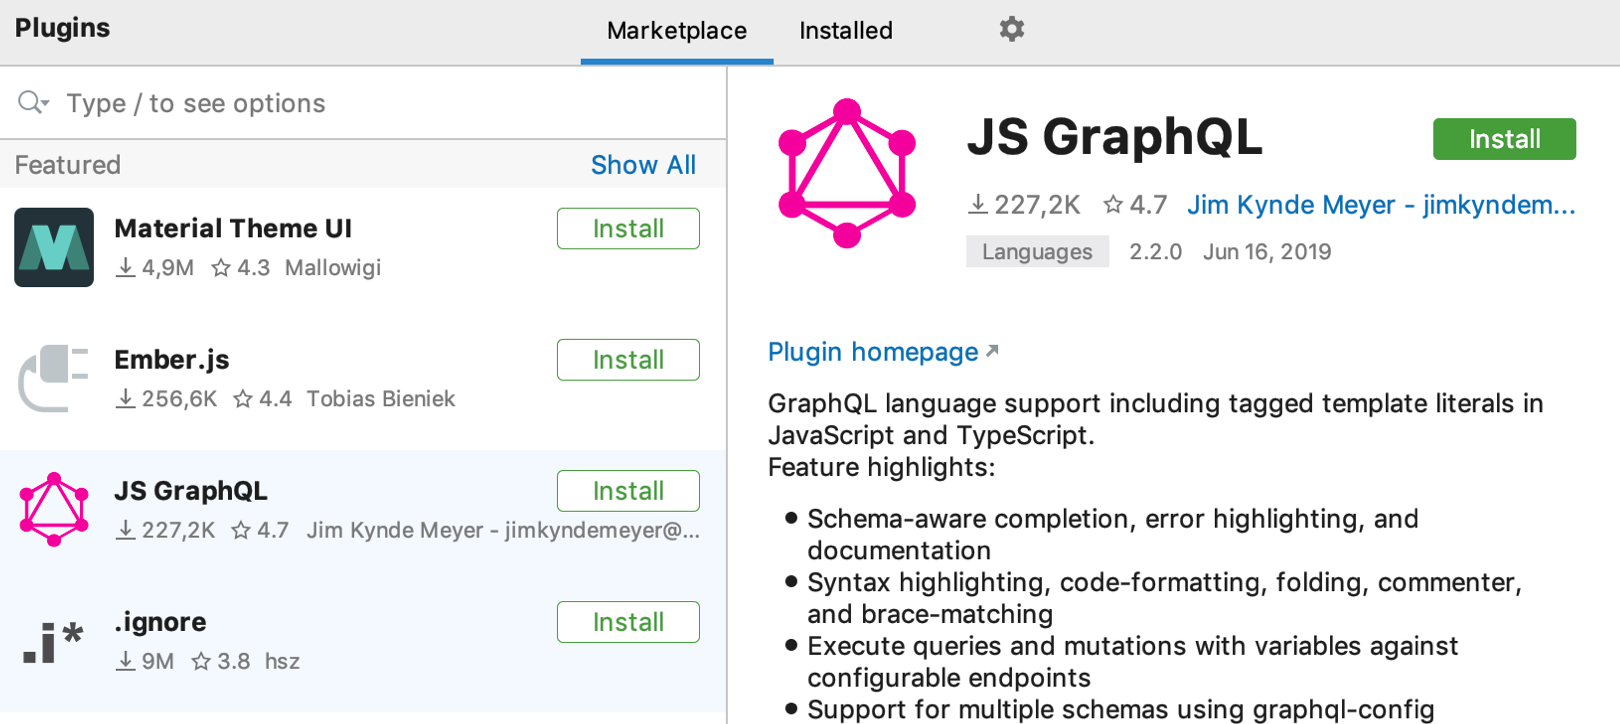The width and height of the screenshot is (1620, 724).
Task: Click the Material Theme UI plugin icon
Action: click(54, 248)
